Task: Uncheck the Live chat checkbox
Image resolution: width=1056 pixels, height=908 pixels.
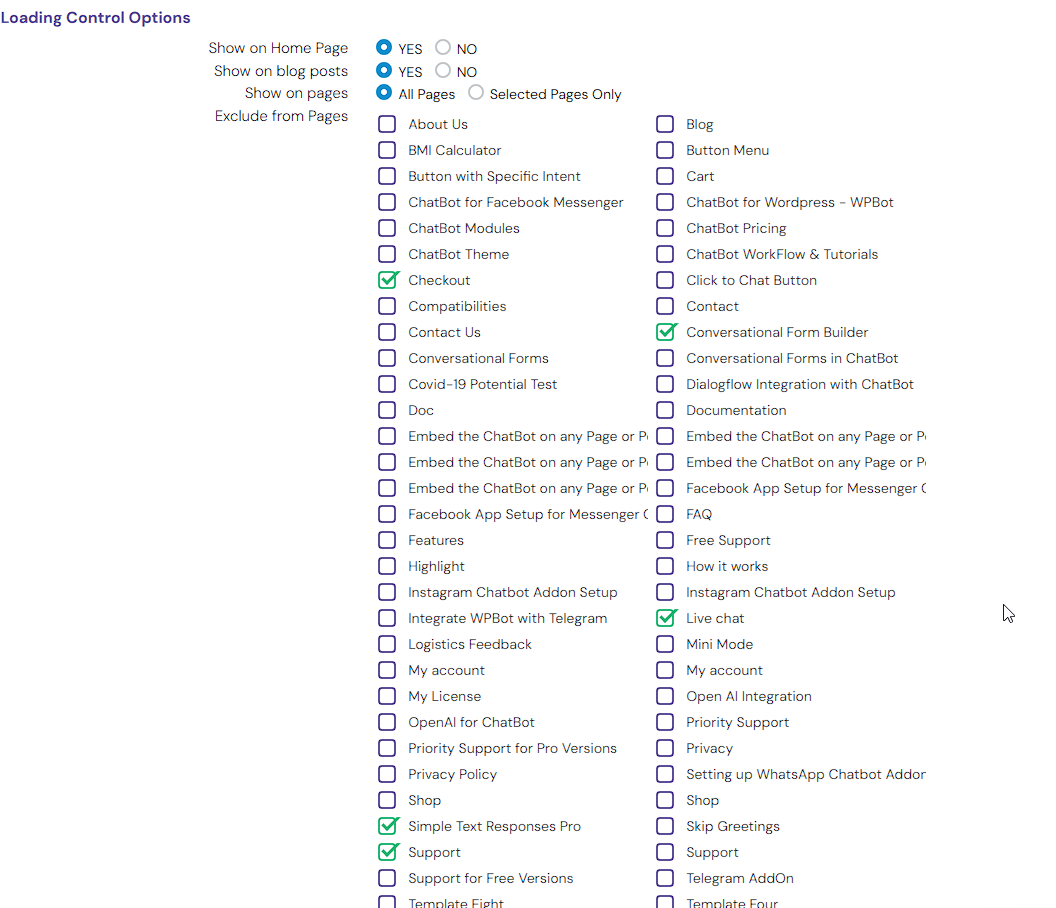Action: click(x=666, y=618)
